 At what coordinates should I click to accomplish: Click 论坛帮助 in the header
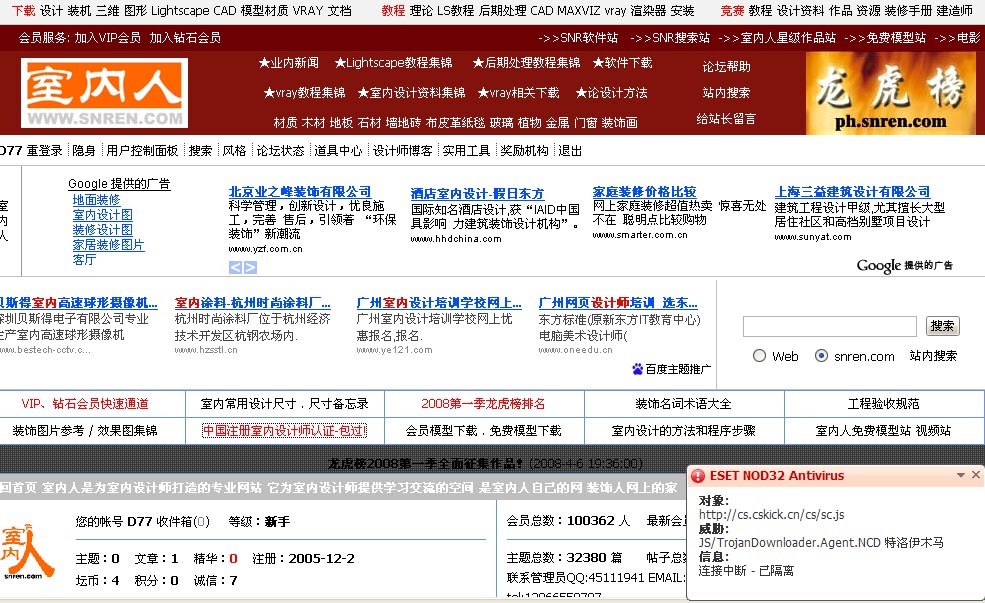[x=726, y=67]
